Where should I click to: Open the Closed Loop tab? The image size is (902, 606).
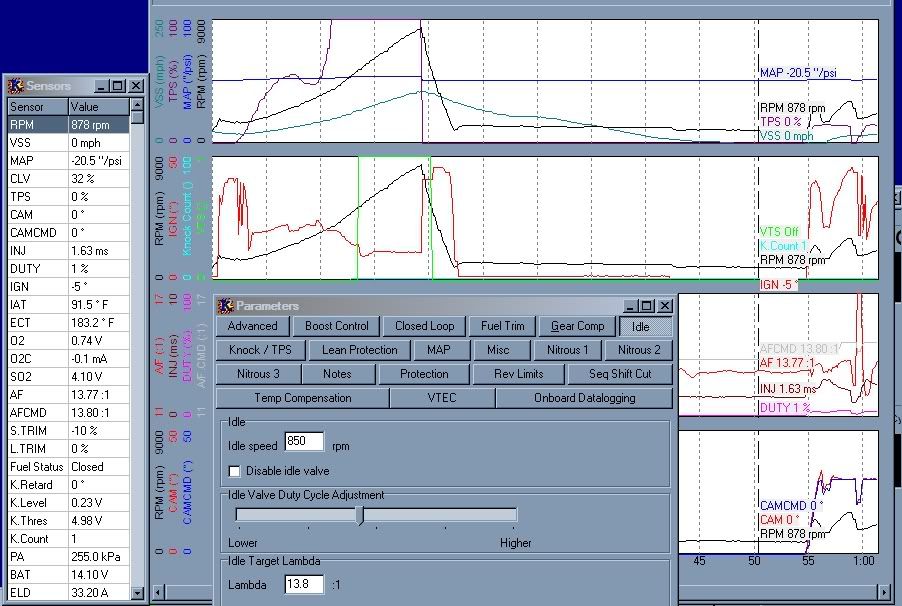424,326
